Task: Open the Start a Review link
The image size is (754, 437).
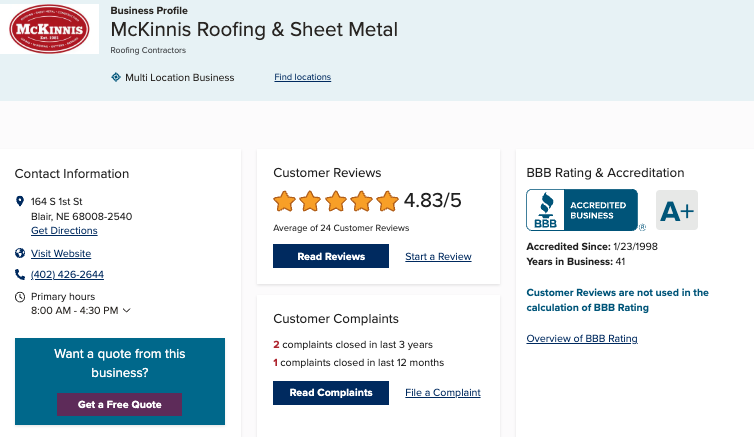Action: click(439, 257)
